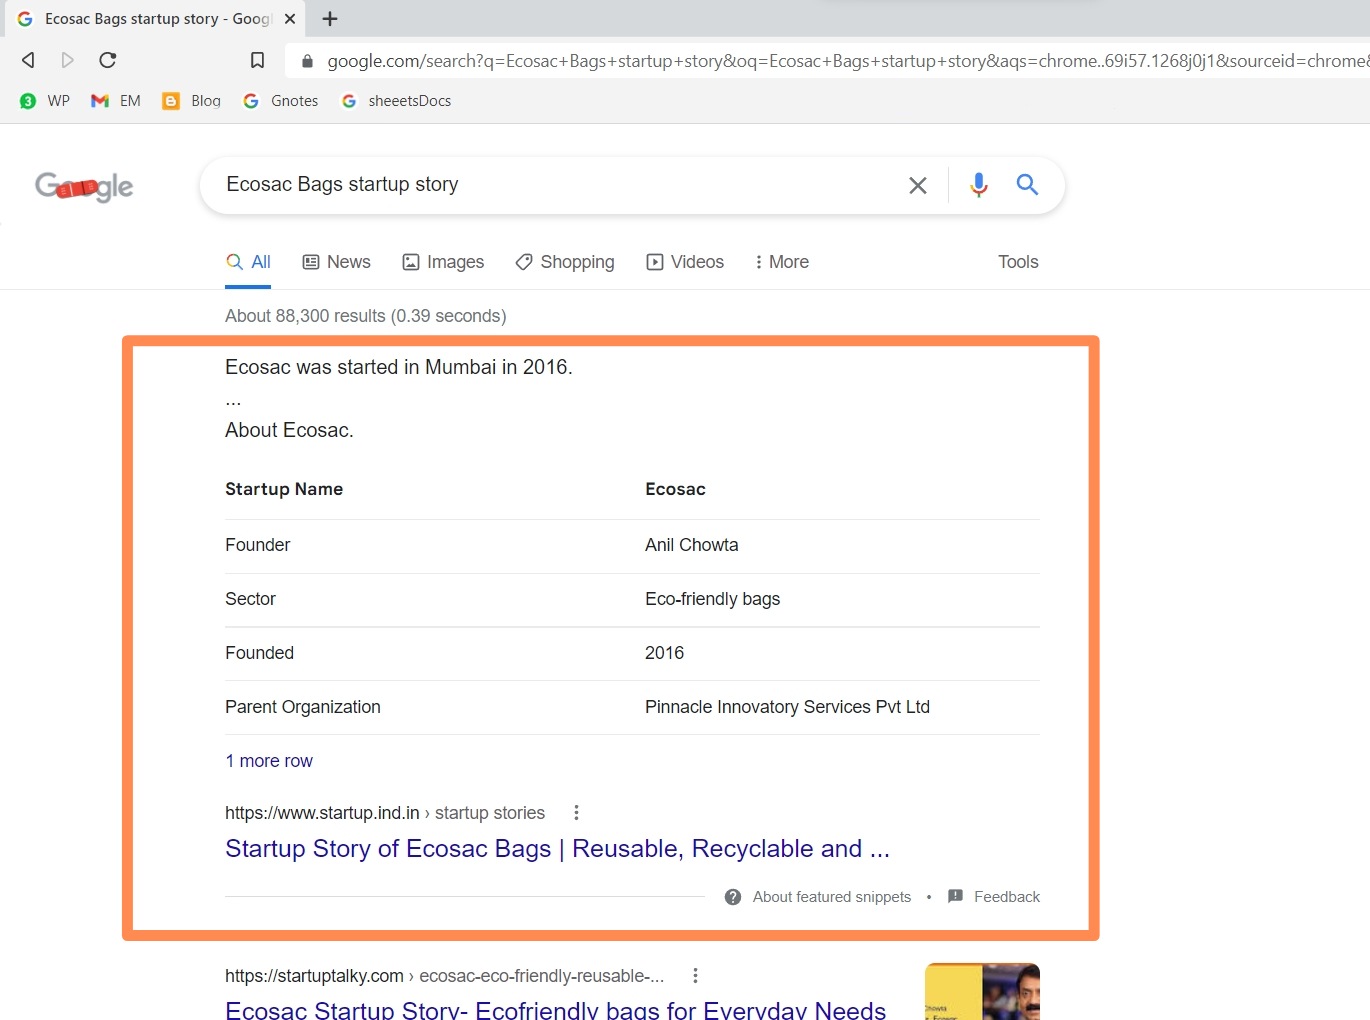Open the search Tools
1370x1020 pixels.
tap(1018, 262)
